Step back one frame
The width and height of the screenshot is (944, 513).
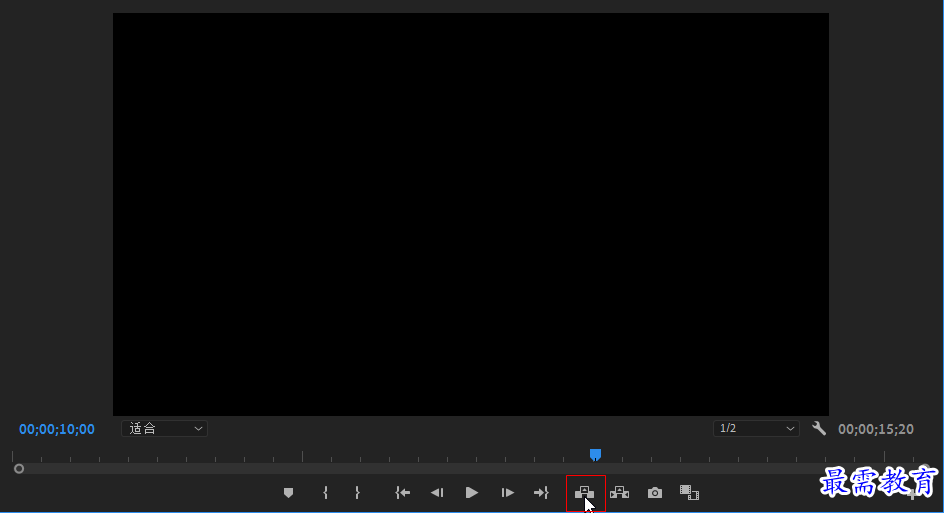[x=437, y=493]
